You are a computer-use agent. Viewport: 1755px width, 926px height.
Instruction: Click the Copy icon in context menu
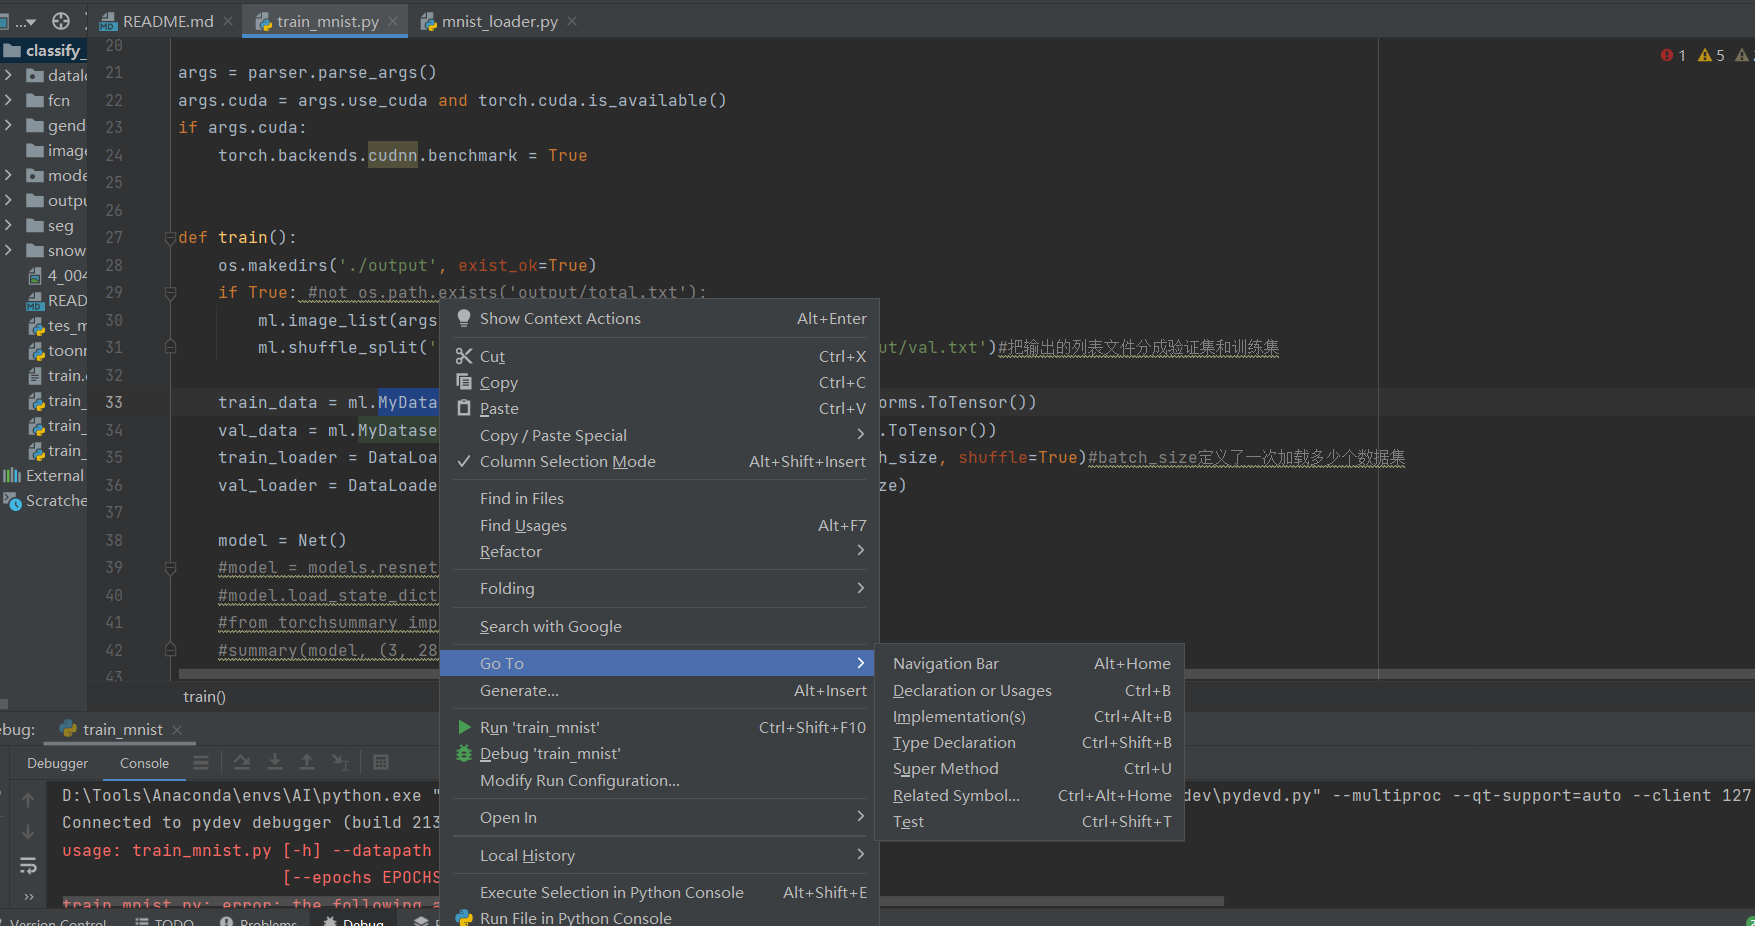(464, 382)
